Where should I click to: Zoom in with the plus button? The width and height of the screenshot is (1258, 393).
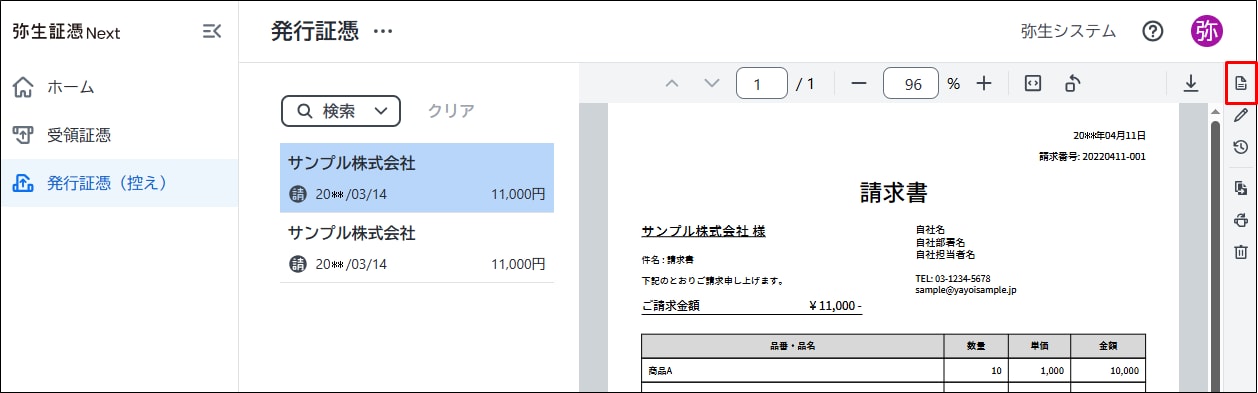point(984,84)
